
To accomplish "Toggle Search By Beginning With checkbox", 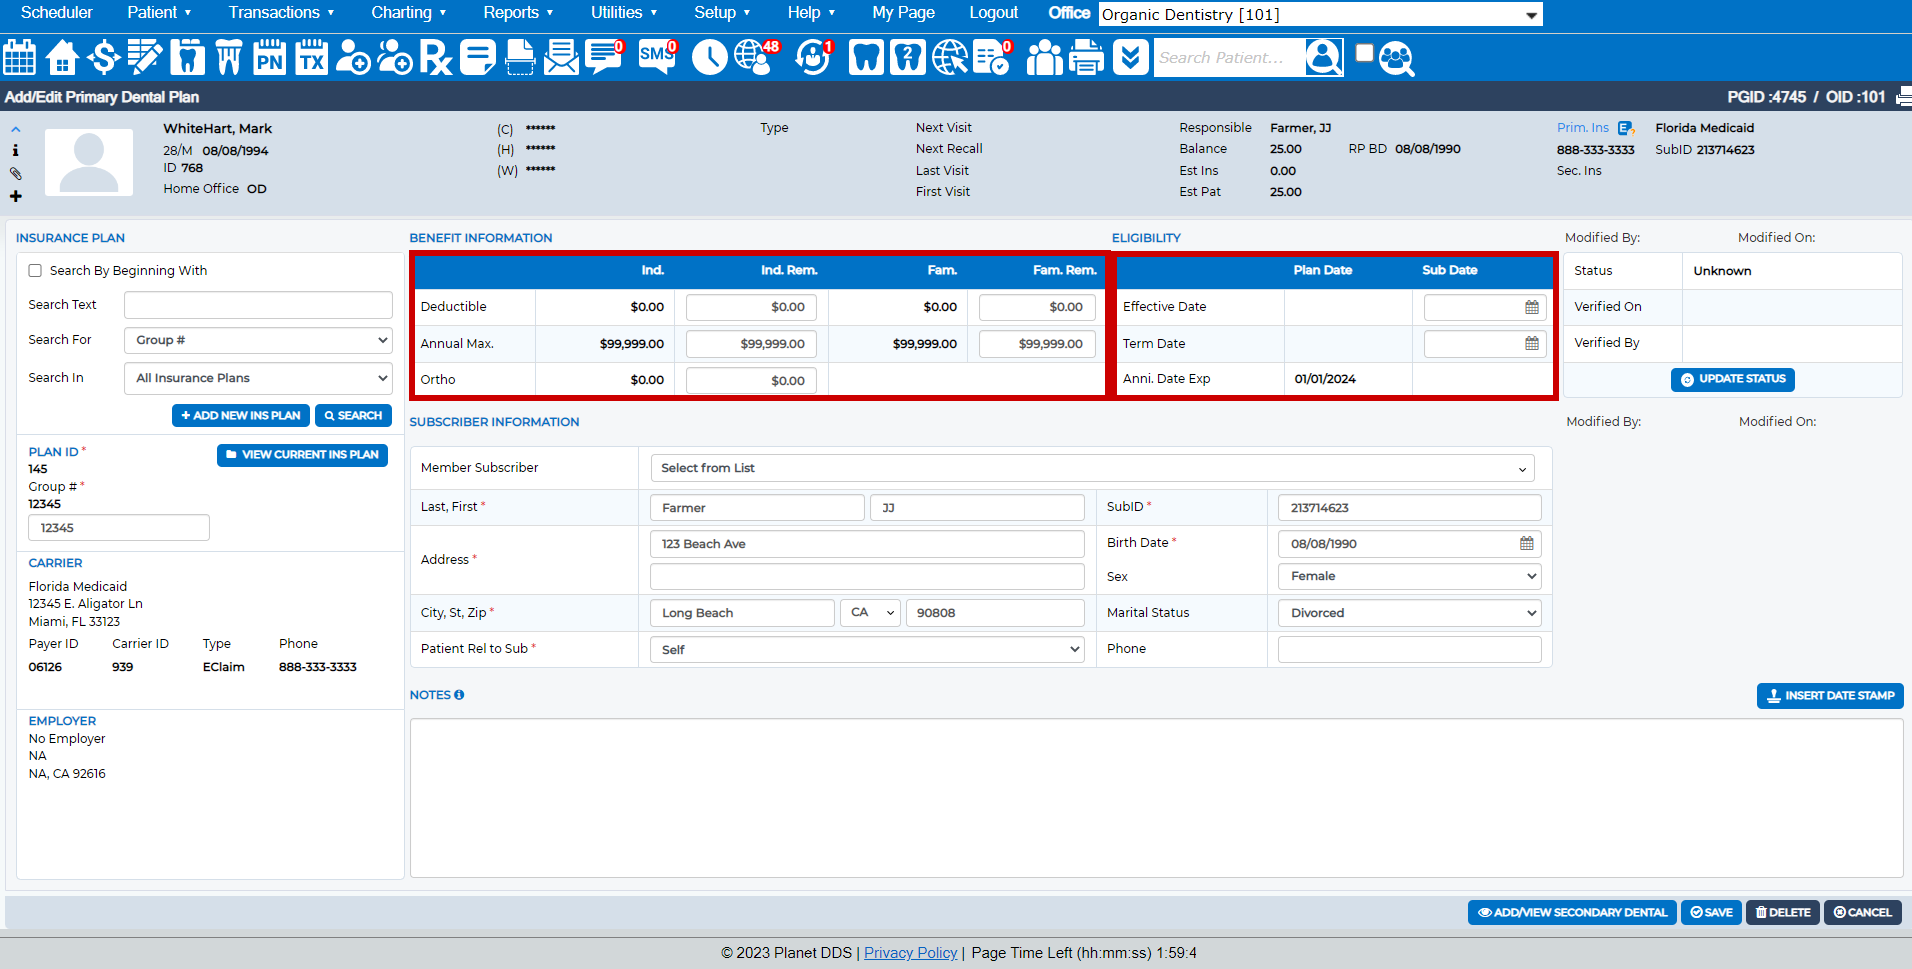I will (x=35, y=271).
